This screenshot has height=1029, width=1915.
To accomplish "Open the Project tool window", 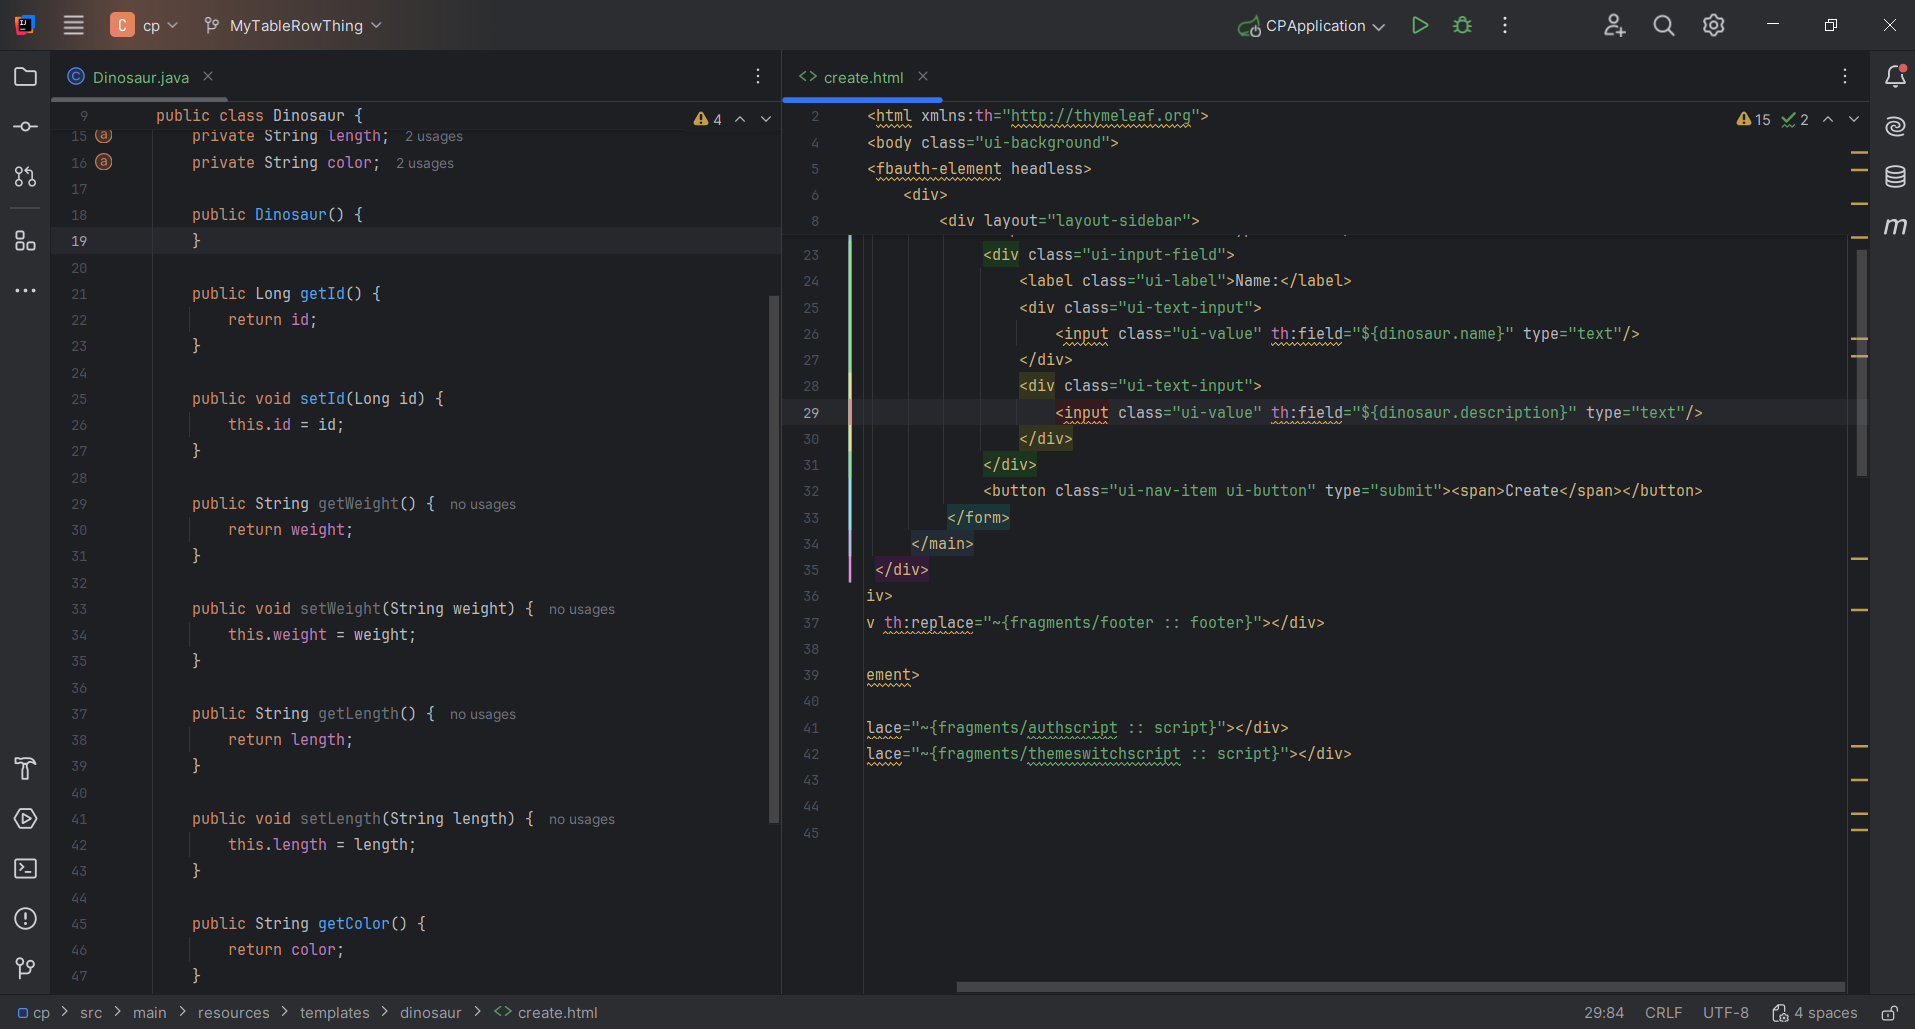I will pyautogui.click(x=25, y=76).
